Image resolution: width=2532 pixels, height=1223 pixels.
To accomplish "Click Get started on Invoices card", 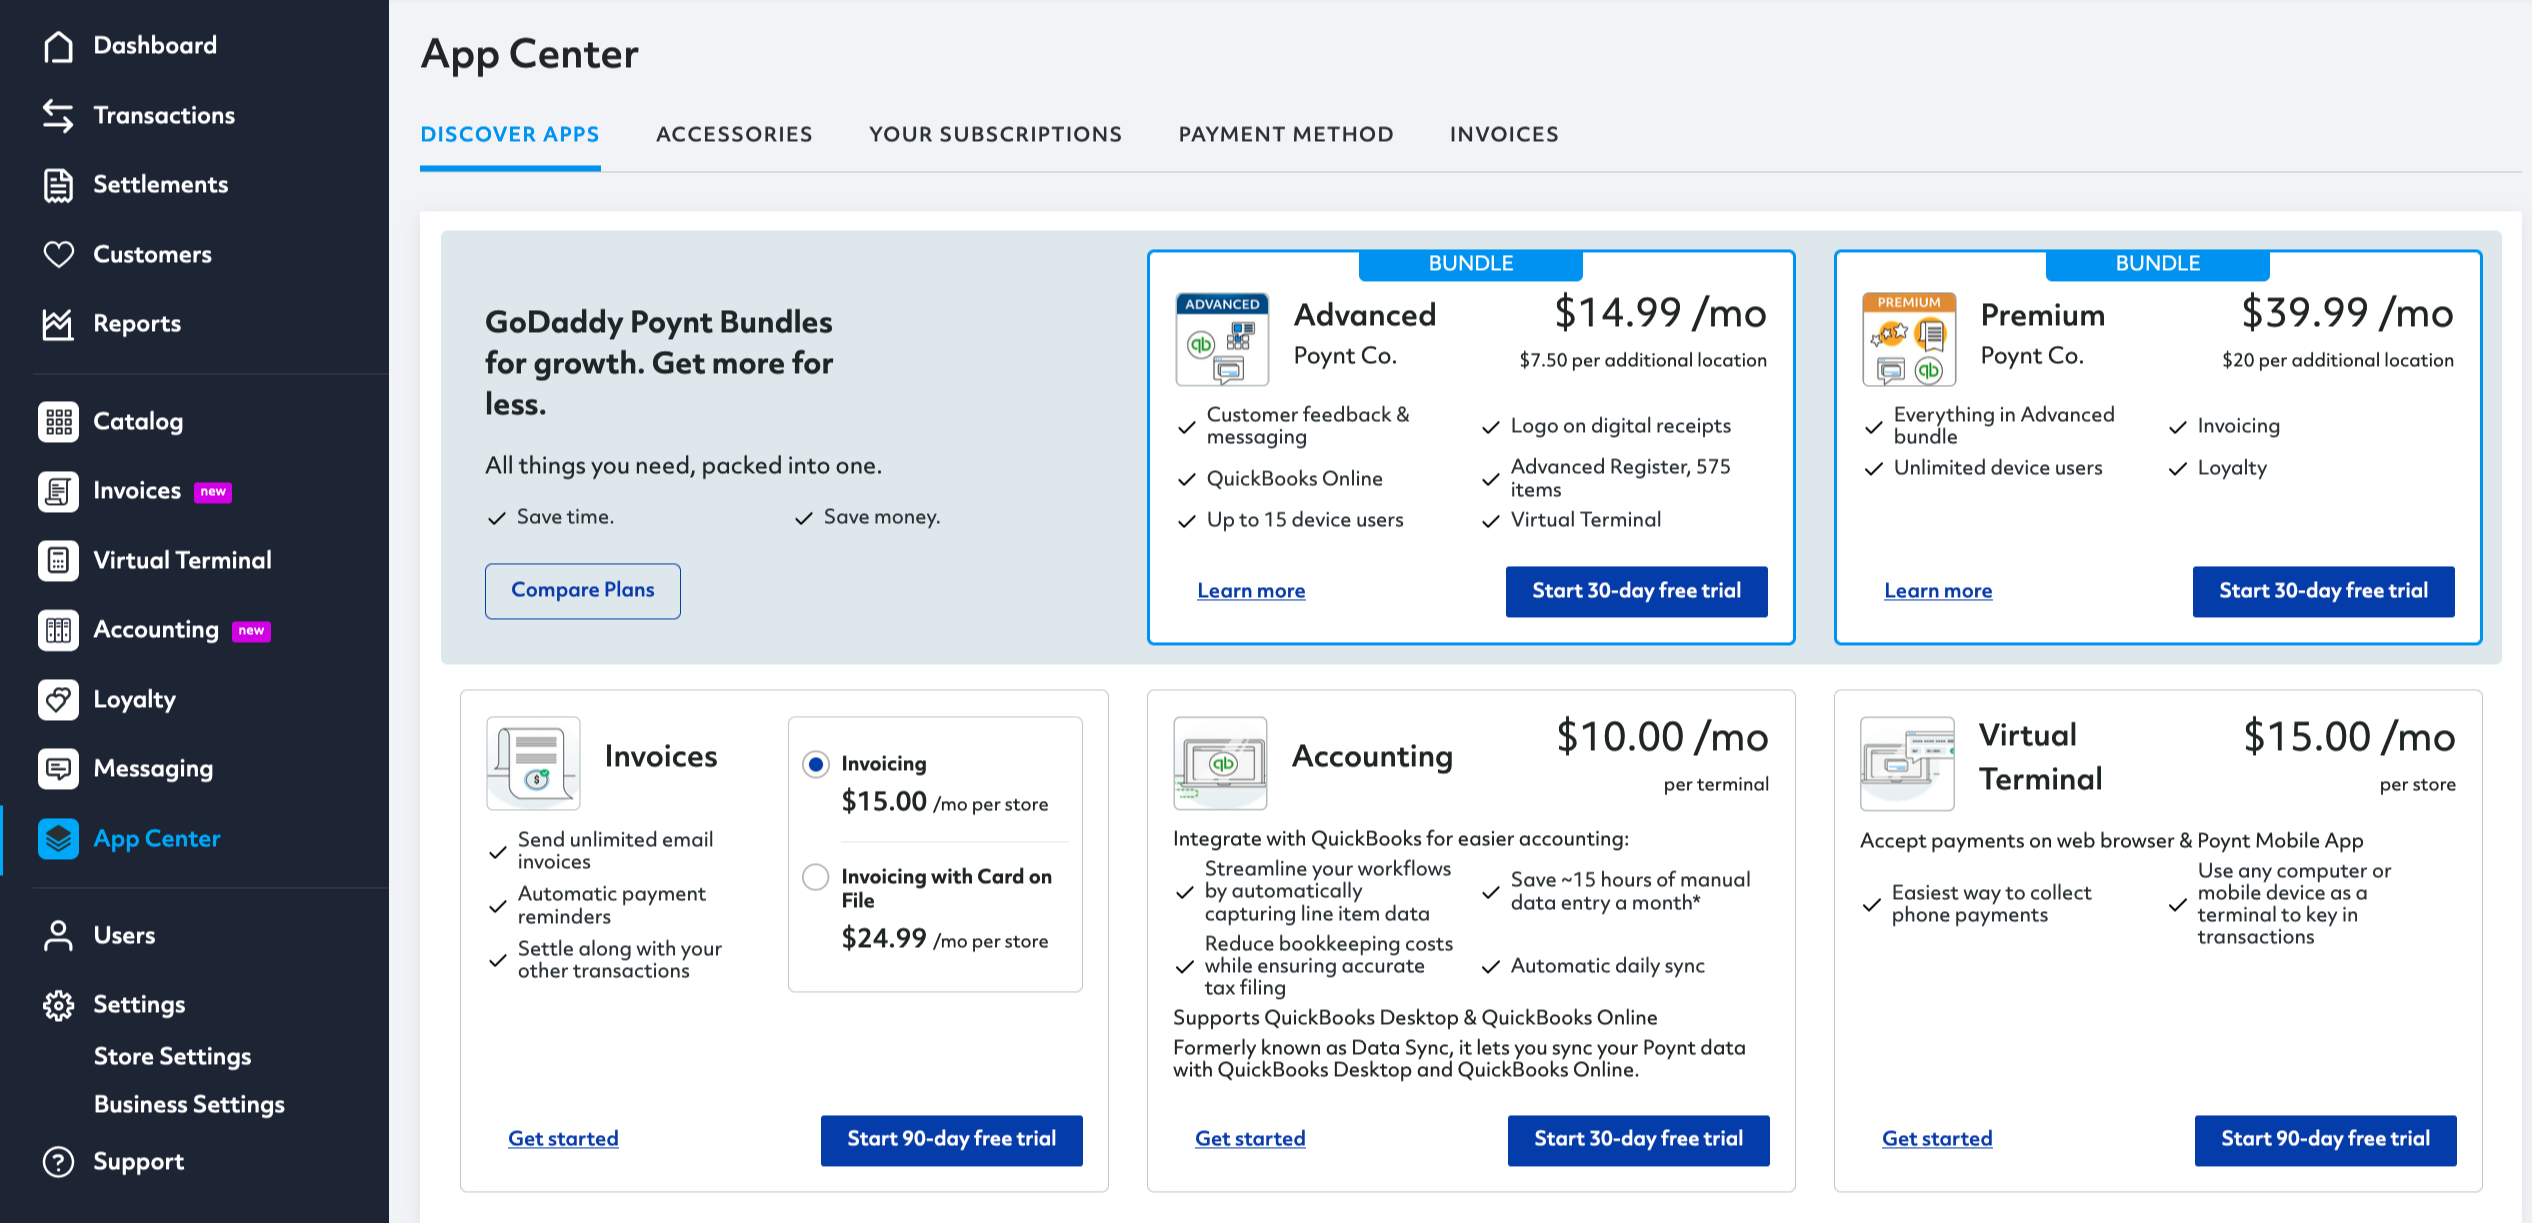I will click(563, 1139).
